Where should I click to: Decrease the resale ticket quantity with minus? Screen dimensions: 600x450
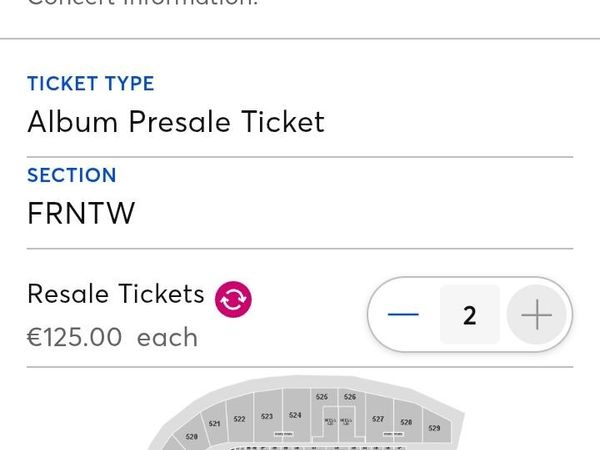click(403, 315)
